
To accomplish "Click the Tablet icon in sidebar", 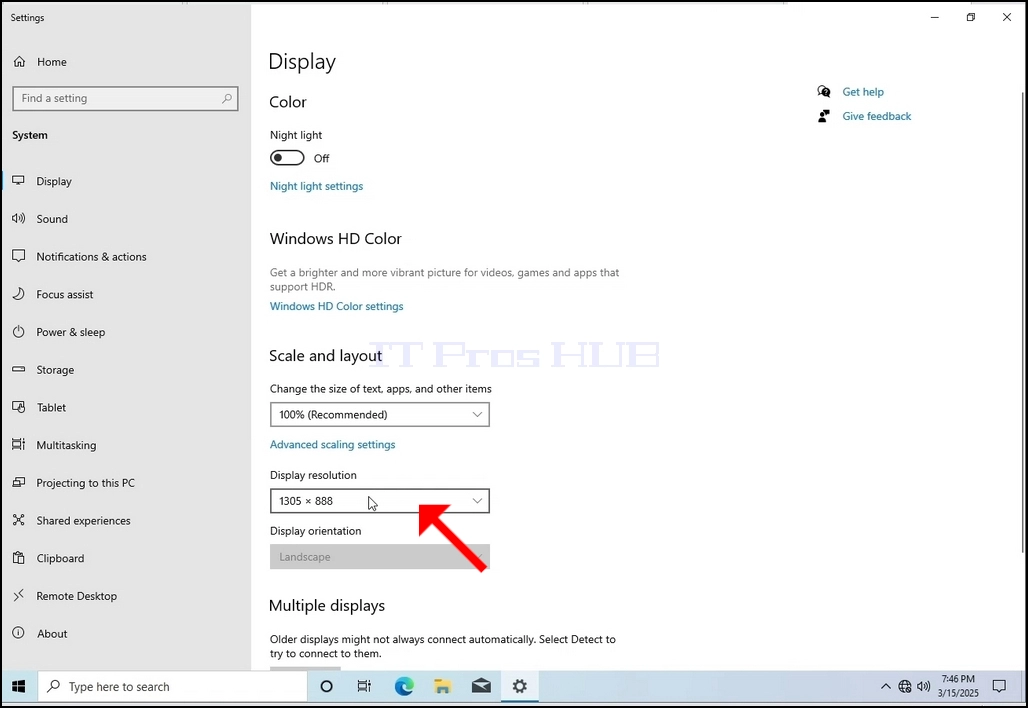I will [x=18, y=406].
